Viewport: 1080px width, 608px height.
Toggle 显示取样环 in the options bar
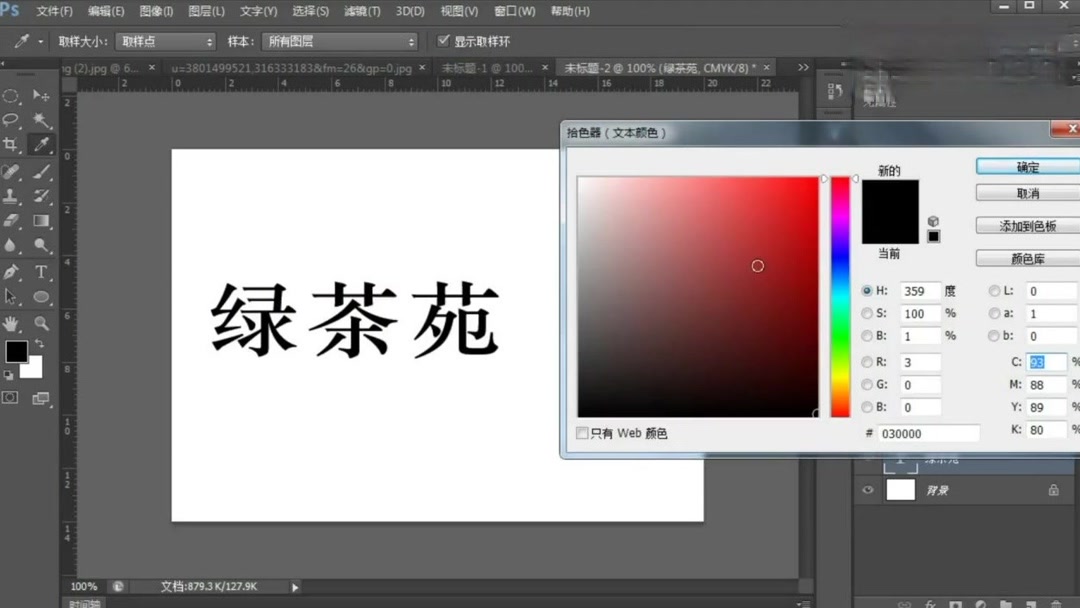443,41
